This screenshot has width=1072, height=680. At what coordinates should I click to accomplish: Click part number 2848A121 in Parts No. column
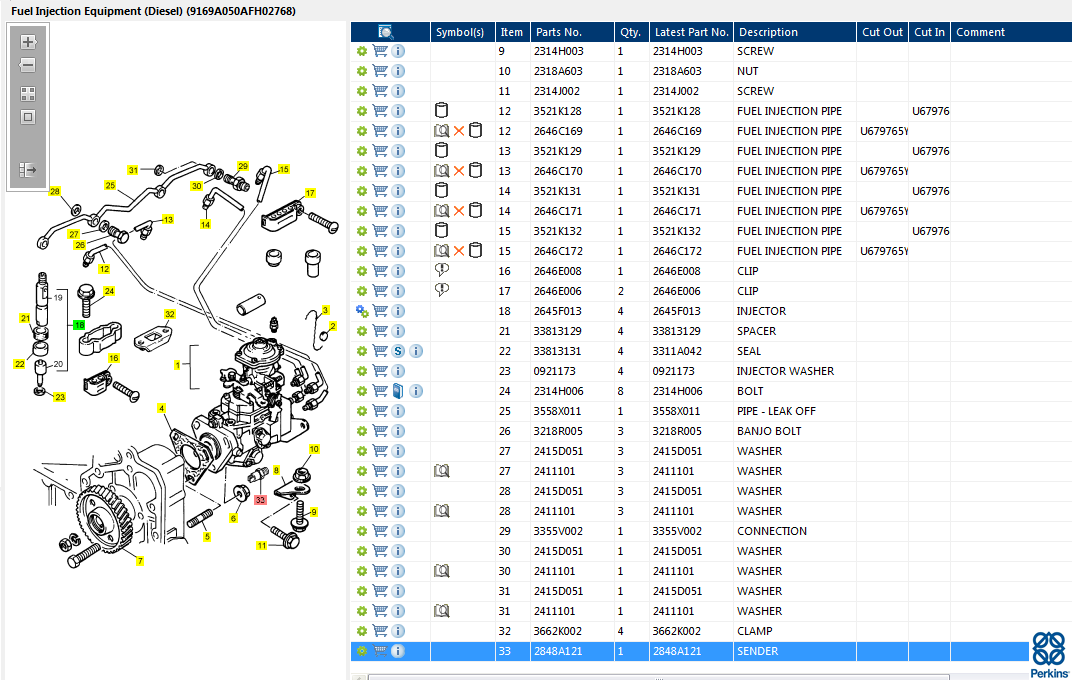pos(558,651)
